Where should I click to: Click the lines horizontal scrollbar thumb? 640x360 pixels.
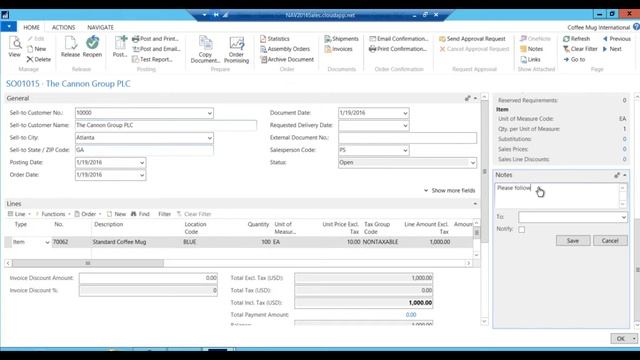[88, 263]
